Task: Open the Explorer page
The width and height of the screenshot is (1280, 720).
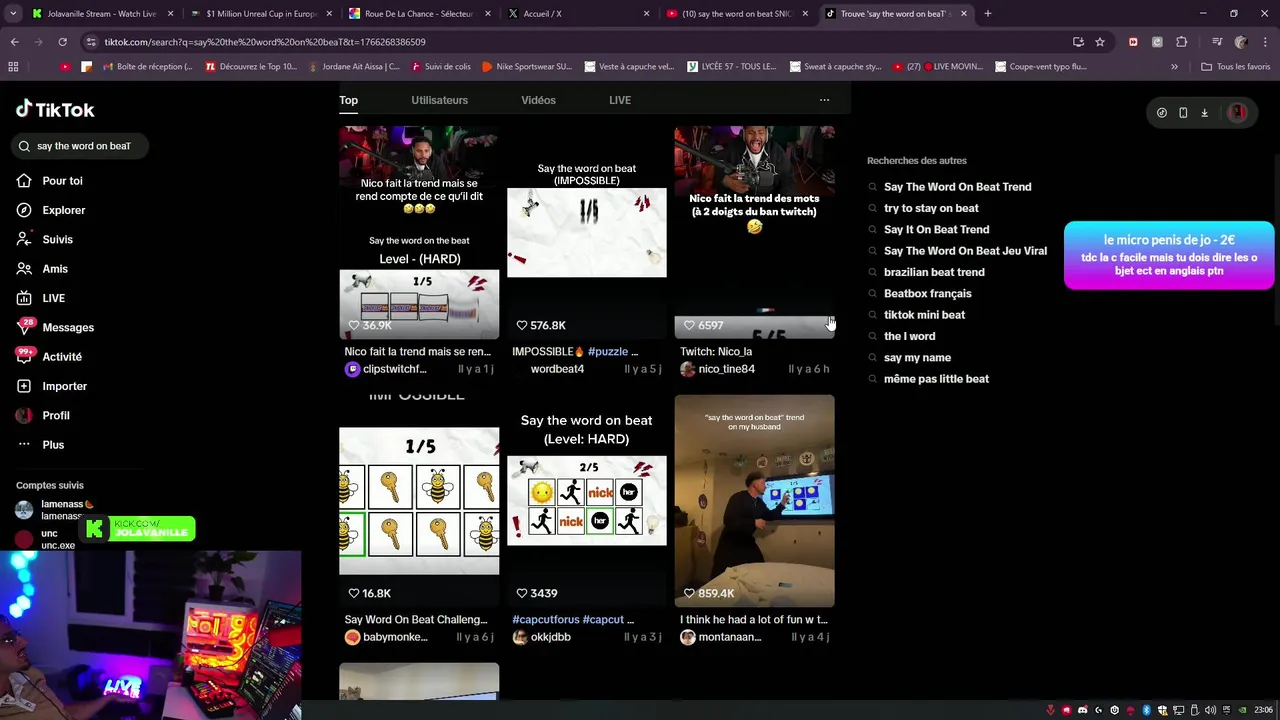Action: (51, 210)
